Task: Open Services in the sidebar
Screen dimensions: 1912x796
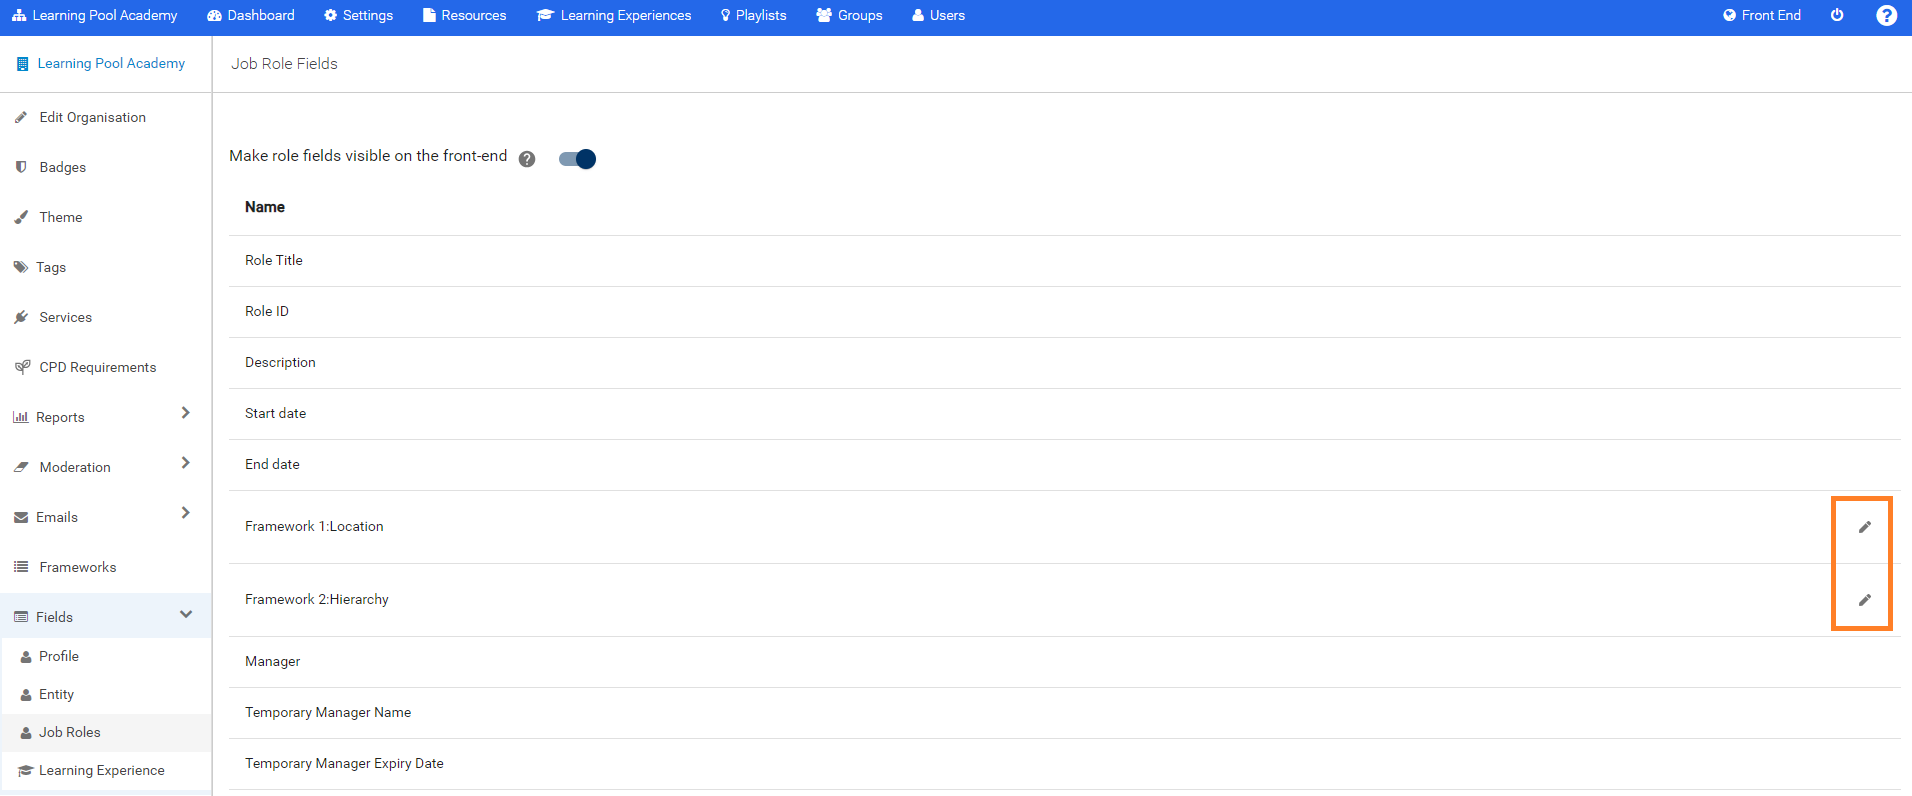Action: point(65,317)
